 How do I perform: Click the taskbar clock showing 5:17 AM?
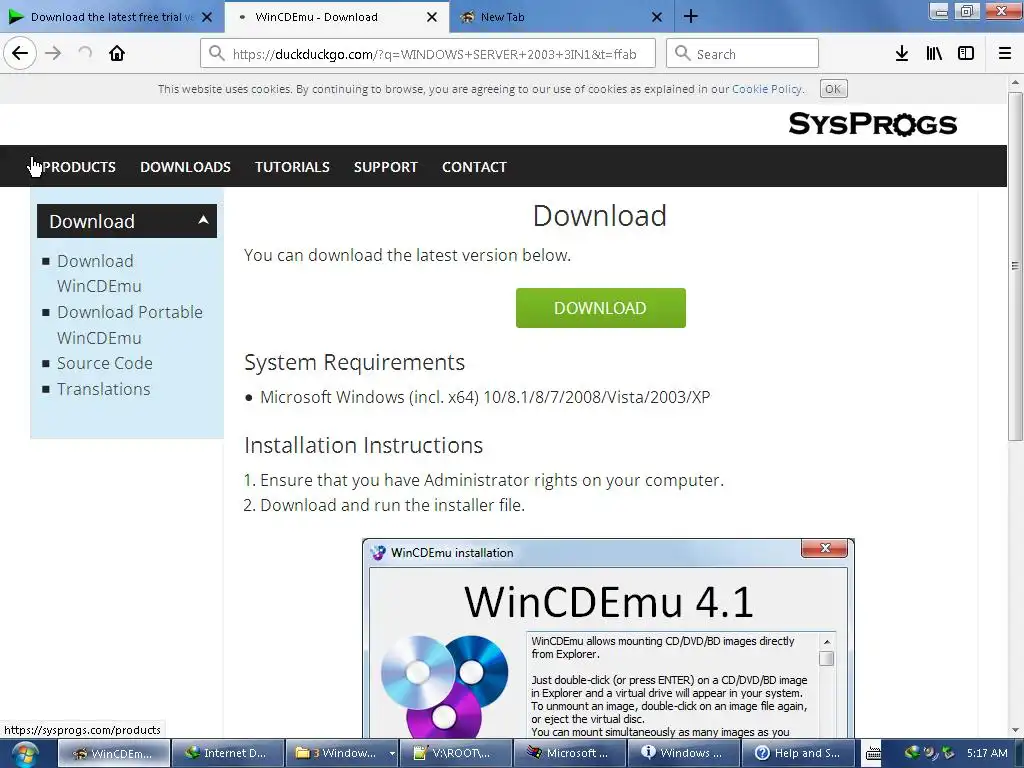[x=987, y=753]
